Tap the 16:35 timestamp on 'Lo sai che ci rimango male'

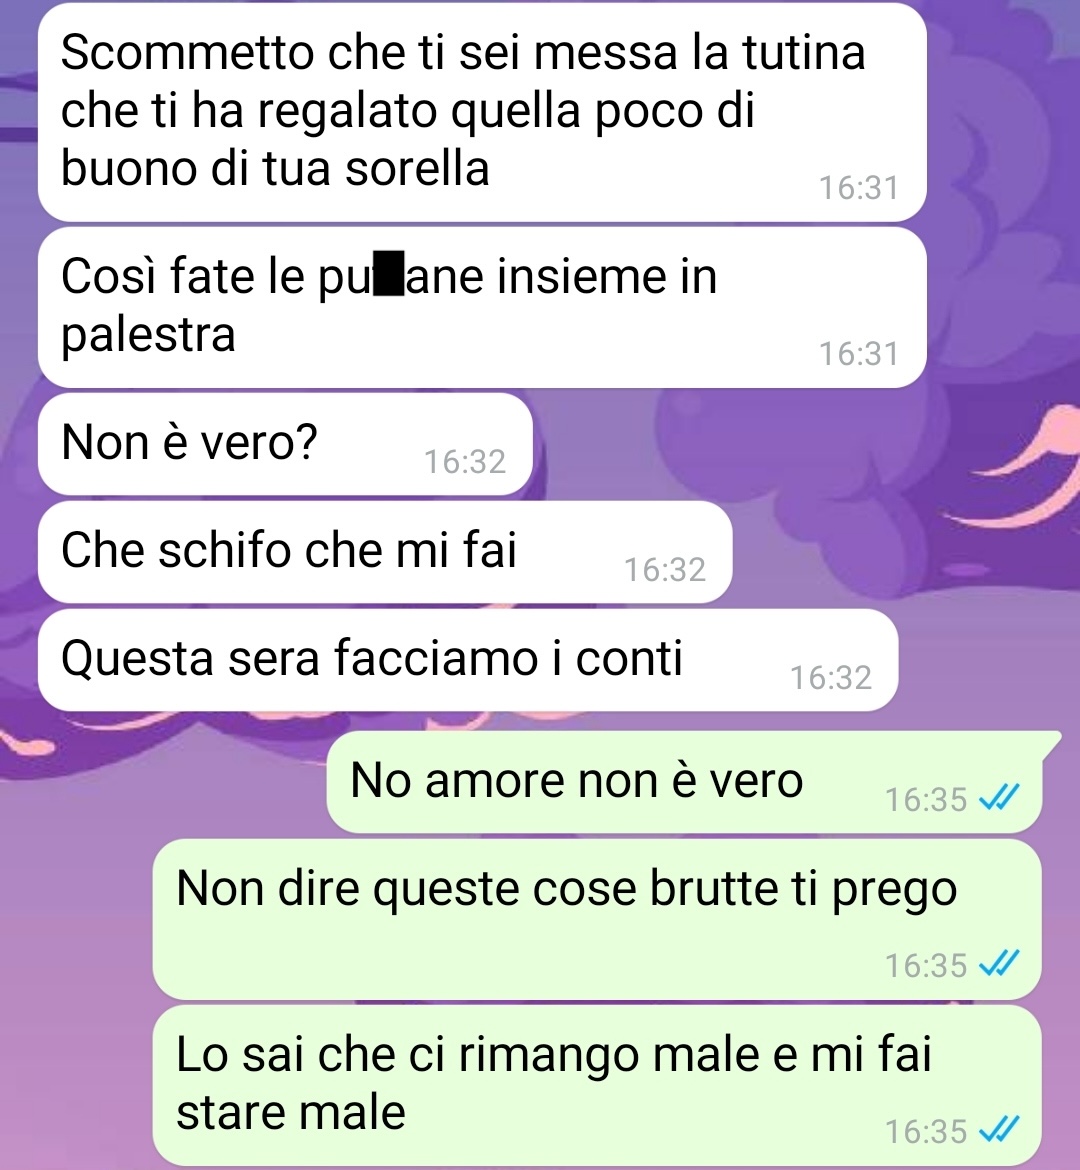tap(926, 1132)
